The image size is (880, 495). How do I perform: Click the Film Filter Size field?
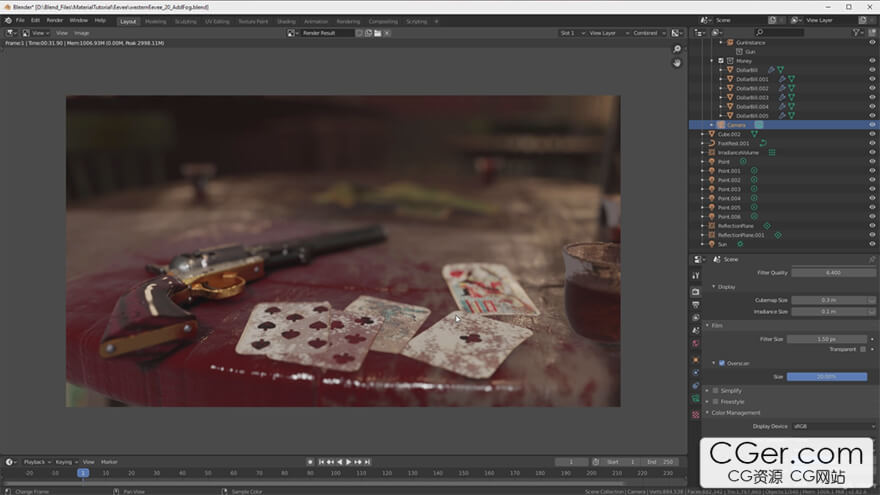[x=827, y=339]
